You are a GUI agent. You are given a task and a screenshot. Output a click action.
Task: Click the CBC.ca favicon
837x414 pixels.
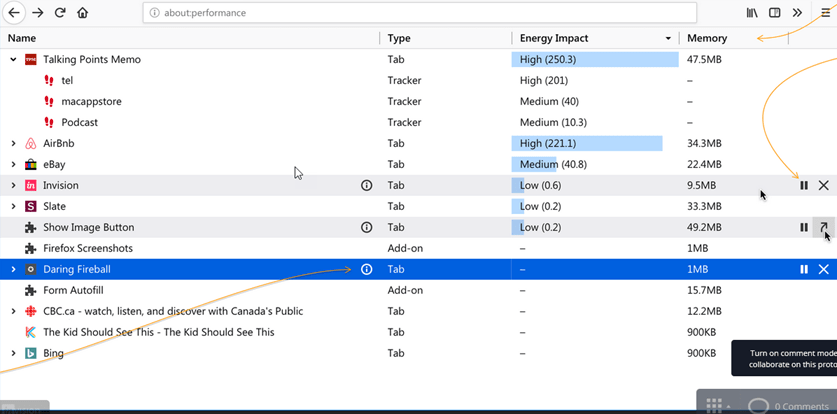30,311
